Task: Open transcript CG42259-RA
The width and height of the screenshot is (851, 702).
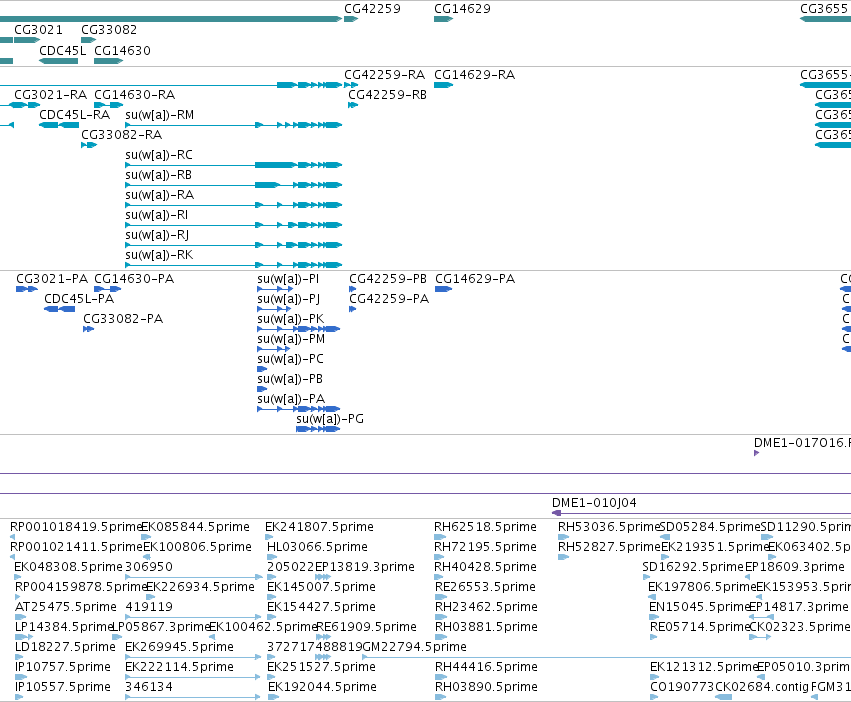Action: [x=385, y=74]
